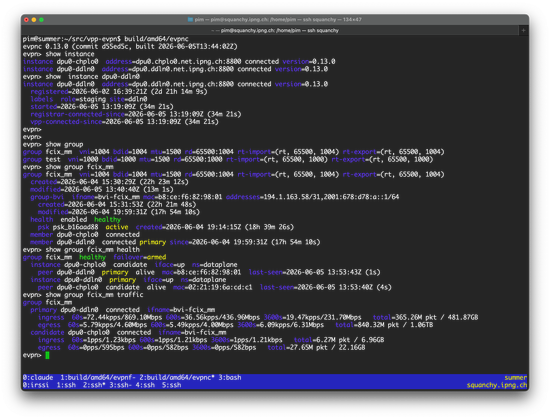Image resolution: width=550 pixels, height=419 pixels.
Task: Click 'started=2026-06-05 13:19:09Z' line
Action: [102, 107]
